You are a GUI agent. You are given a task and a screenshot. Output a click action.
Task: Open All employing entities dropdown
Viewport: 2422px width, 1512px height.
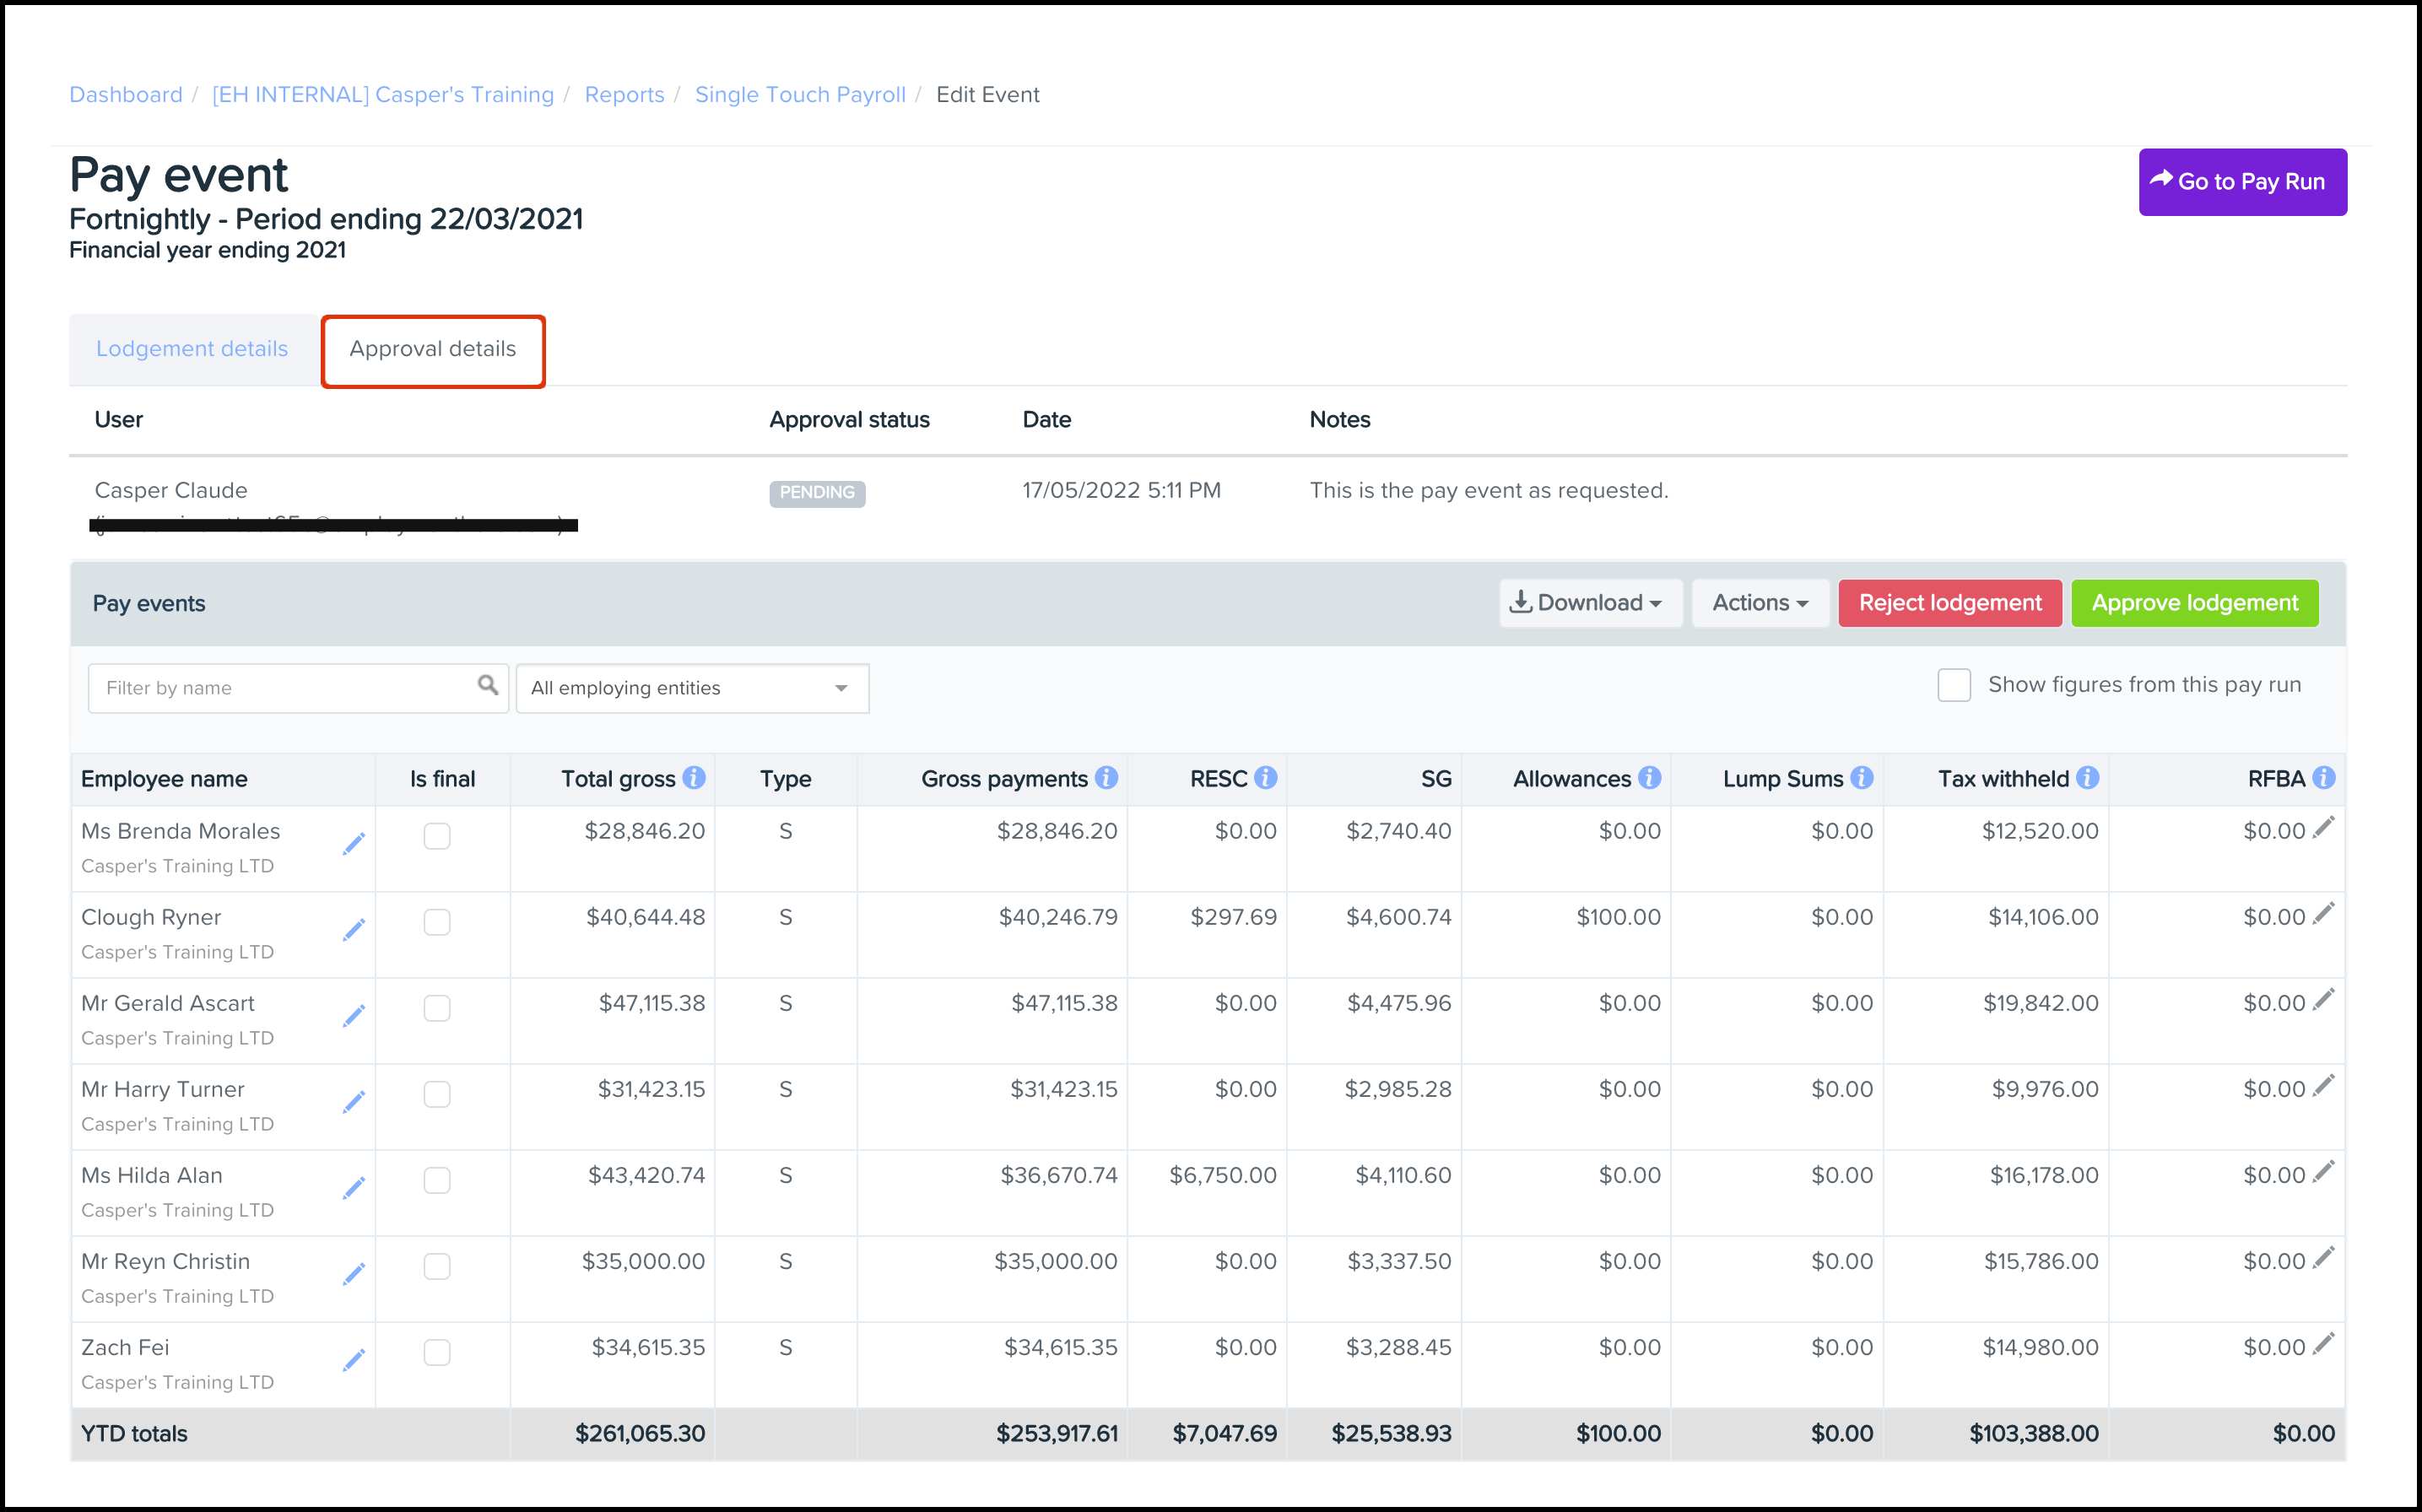(x=692, y=688)
